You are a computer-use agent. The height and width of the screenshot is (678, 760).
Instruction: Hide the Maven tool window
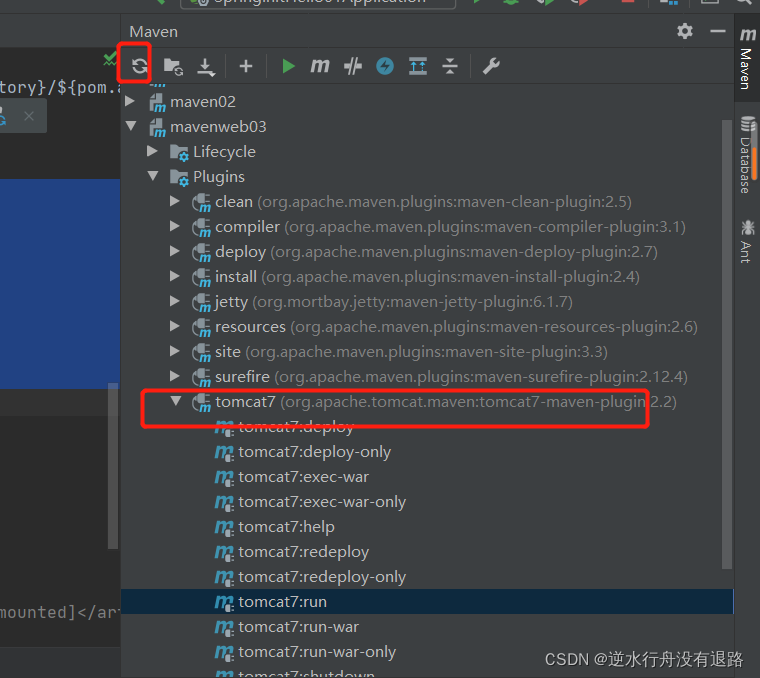717,32
